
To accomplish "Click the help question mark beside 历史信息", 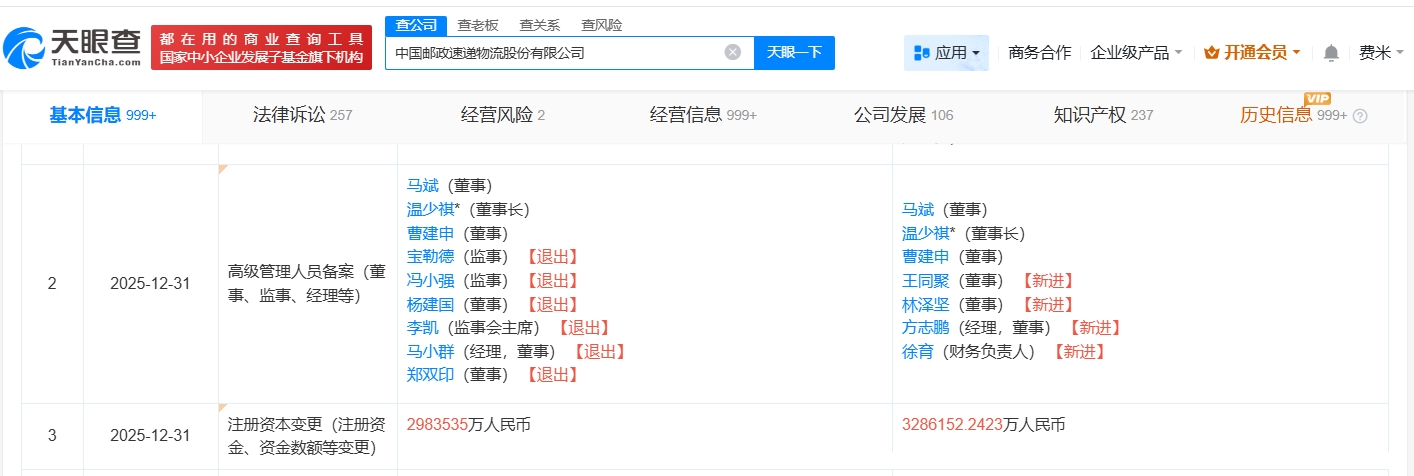I will (1359, 116).
